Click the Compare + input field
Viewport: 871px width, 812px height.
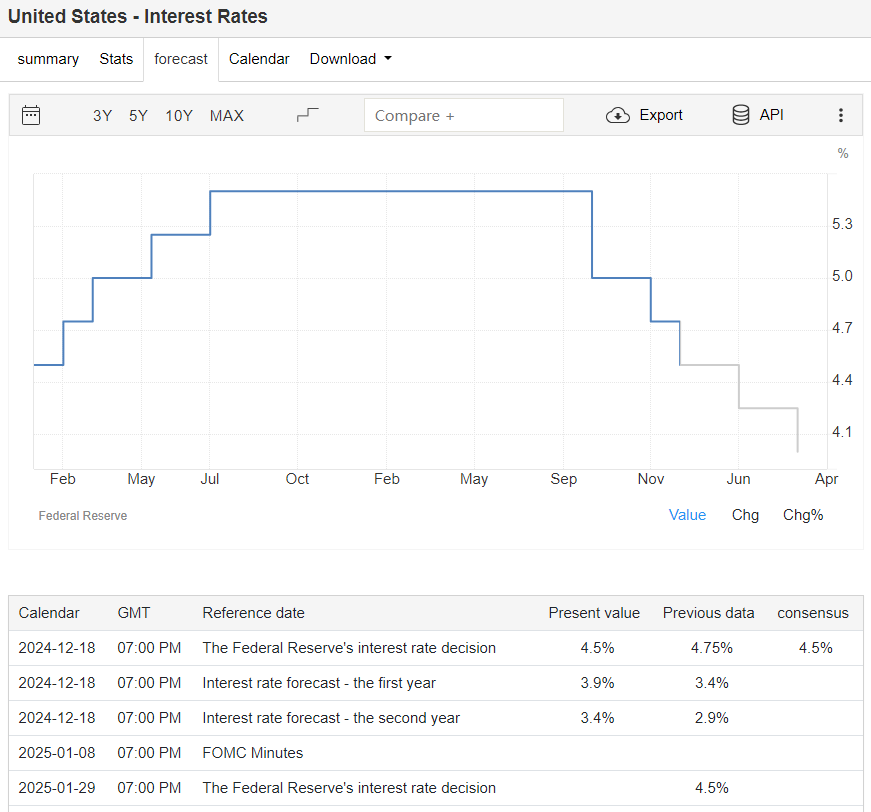click(463, 115)
